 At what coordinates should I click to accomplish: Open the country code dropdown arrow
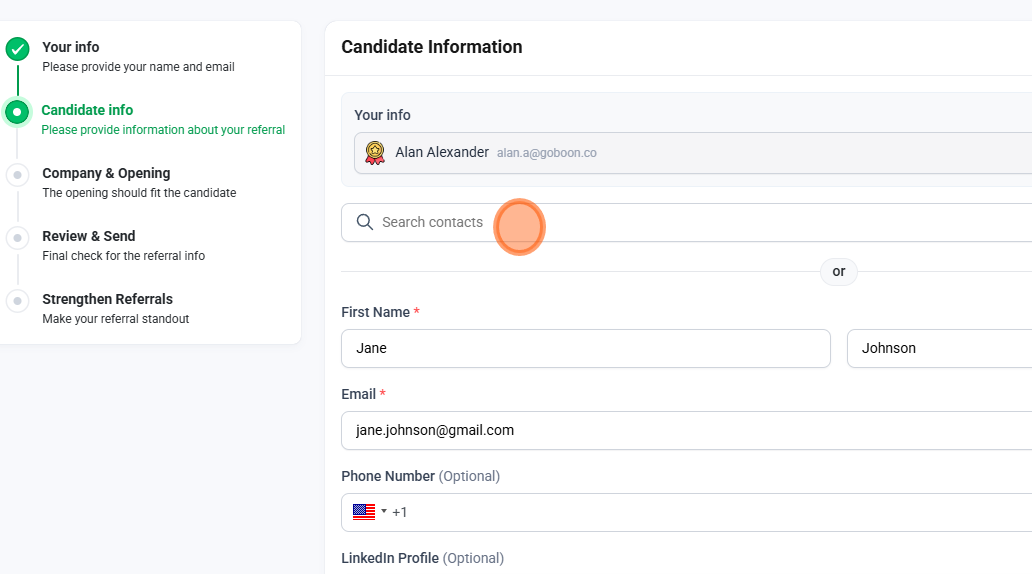384,511
